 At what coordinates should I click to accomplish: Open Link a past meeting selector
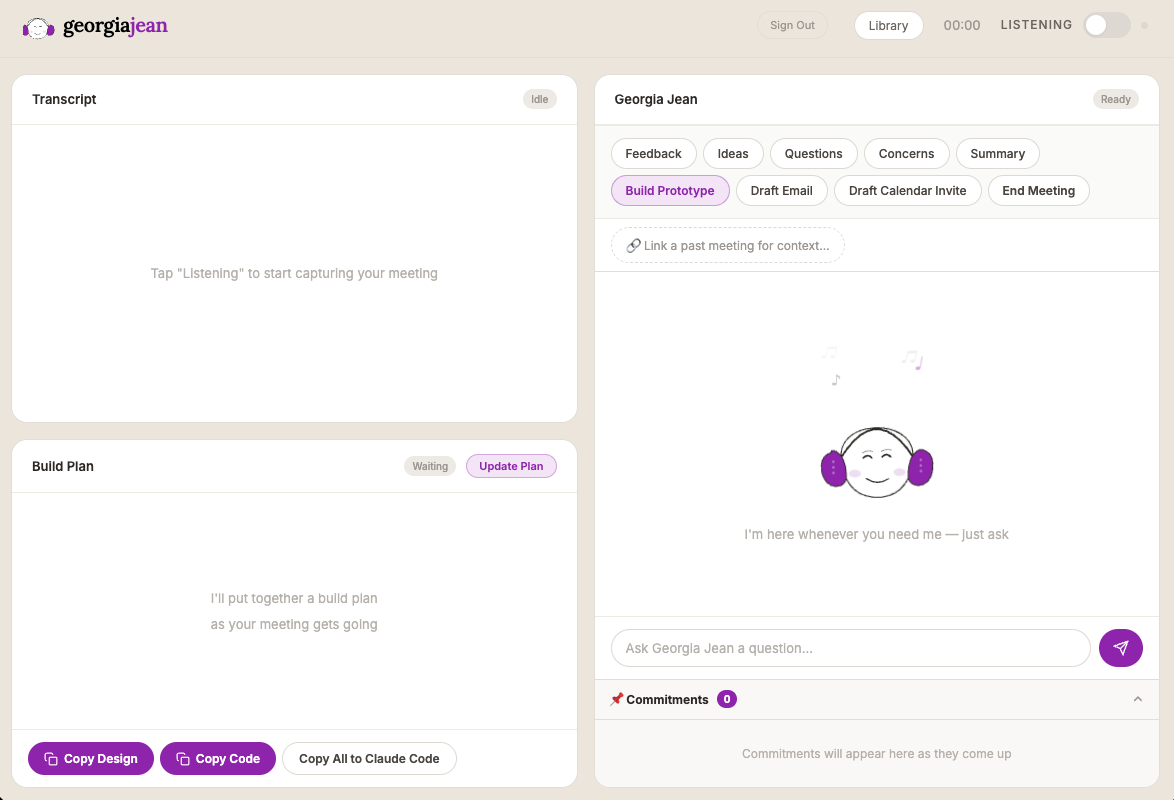click(728, 245)
